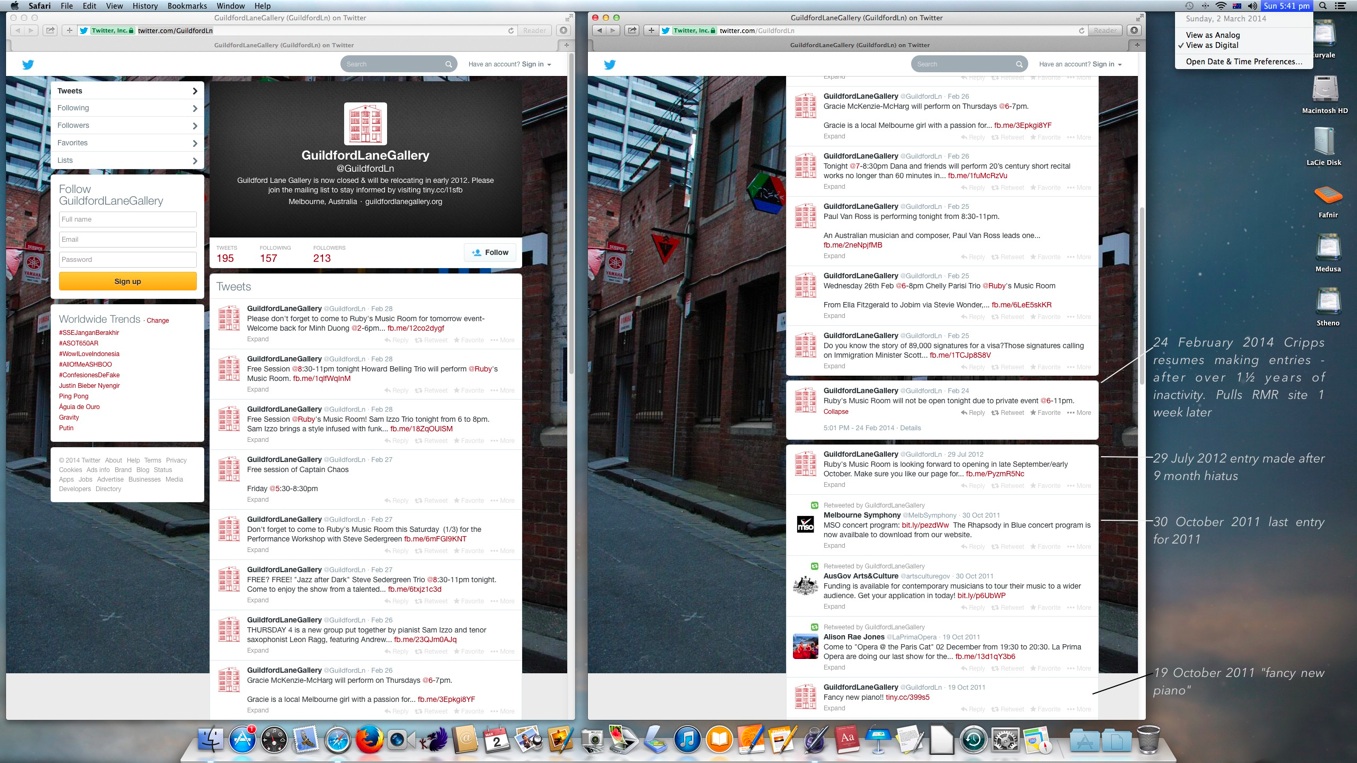Choose Open Date & Time Preferences
This screenshot has width=1357, height=763.
click(1243, 61)
